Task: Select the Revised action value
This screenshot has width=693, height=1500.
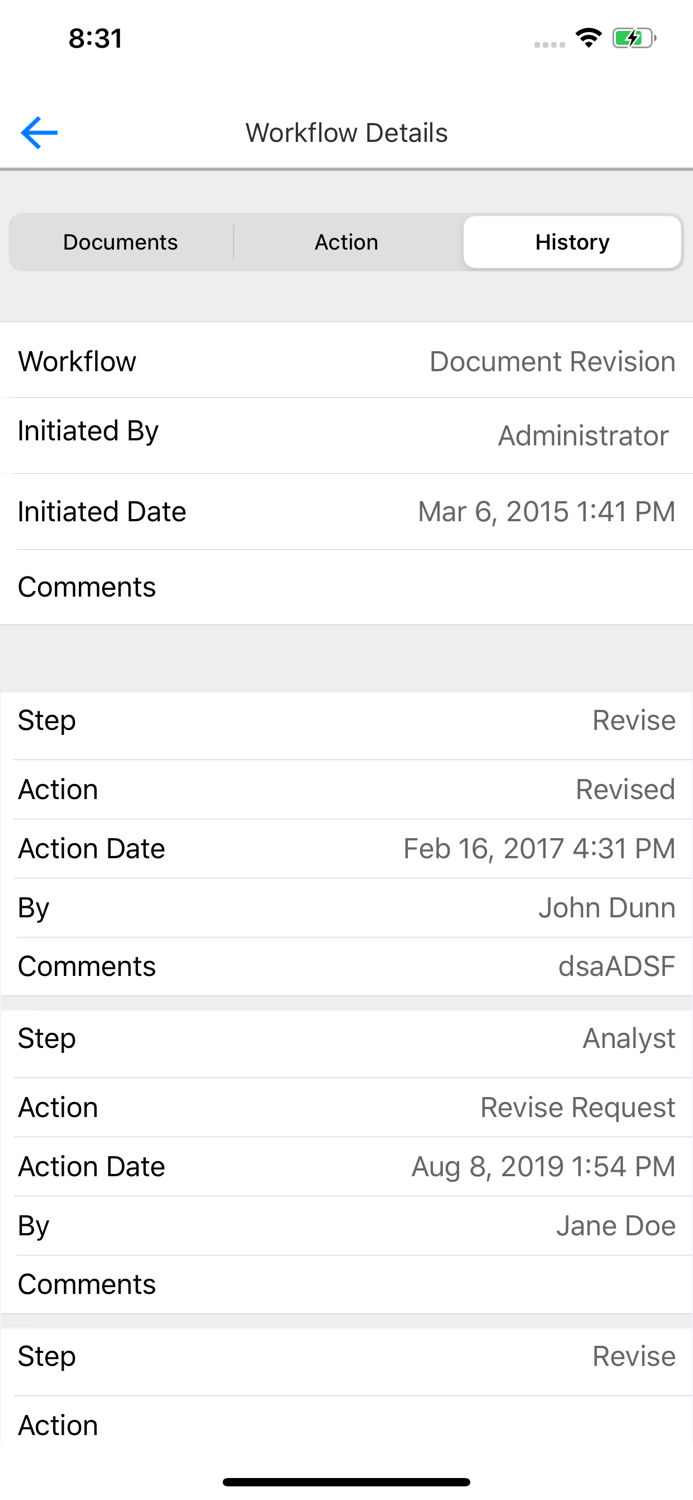Action: tap(625, 789)
